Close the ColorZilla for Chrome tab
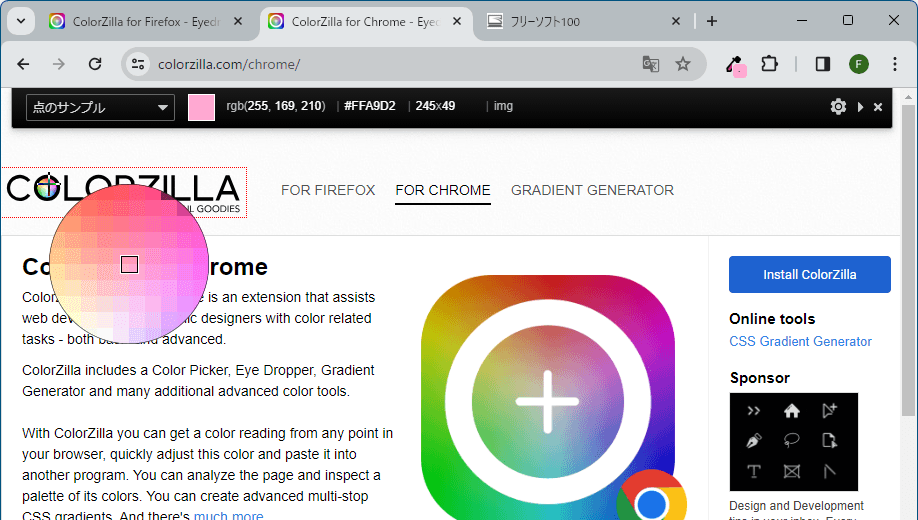 coord(457,22)
